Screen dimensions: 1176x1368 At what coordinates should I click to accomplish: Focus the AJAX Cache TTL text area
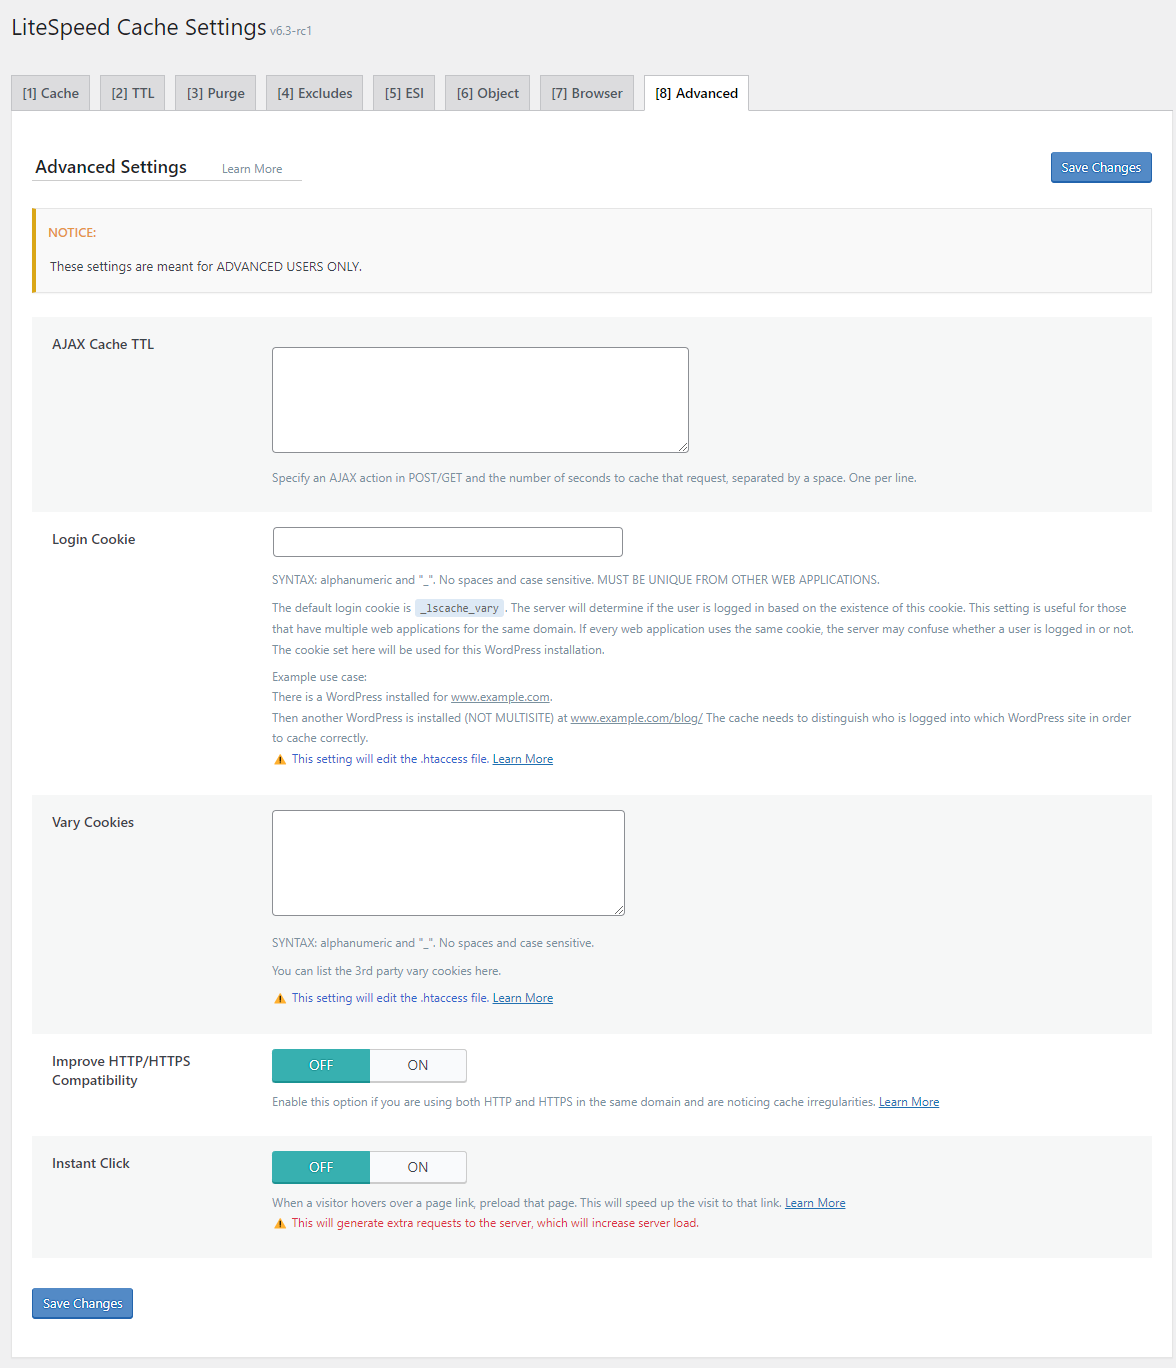[x=480, y=400]
